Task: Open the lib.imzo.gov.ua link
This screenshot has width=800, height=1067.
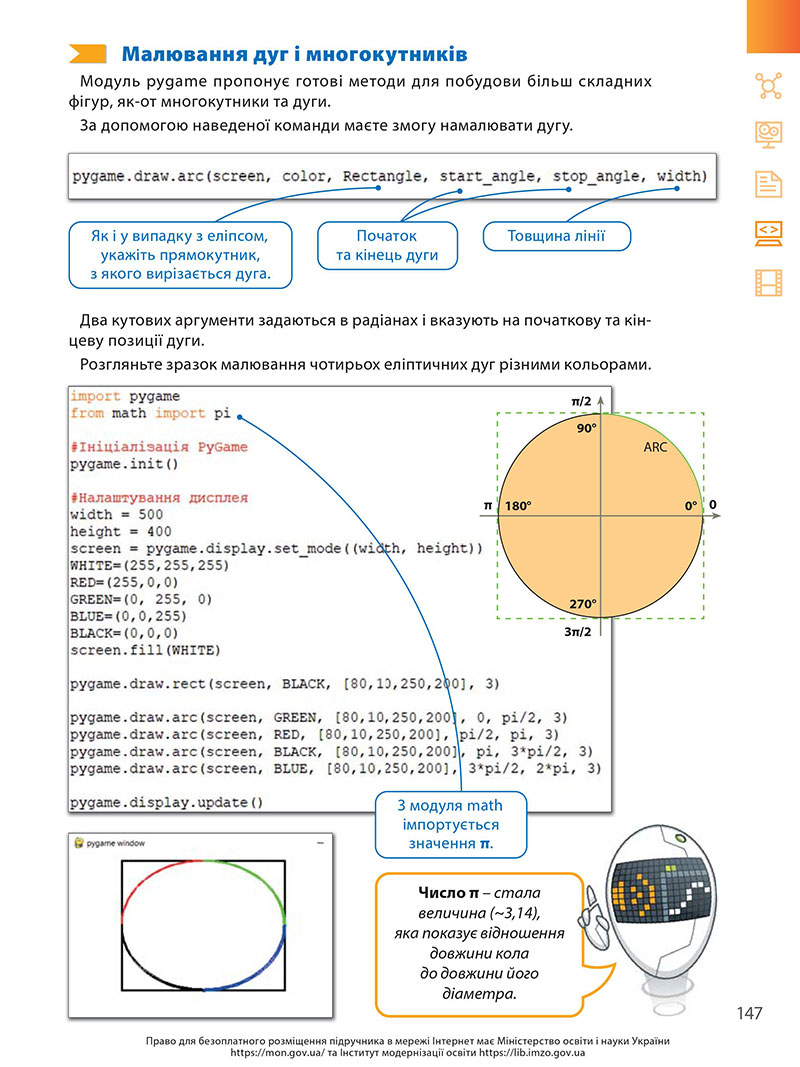Action: (x=532, y=1053)
